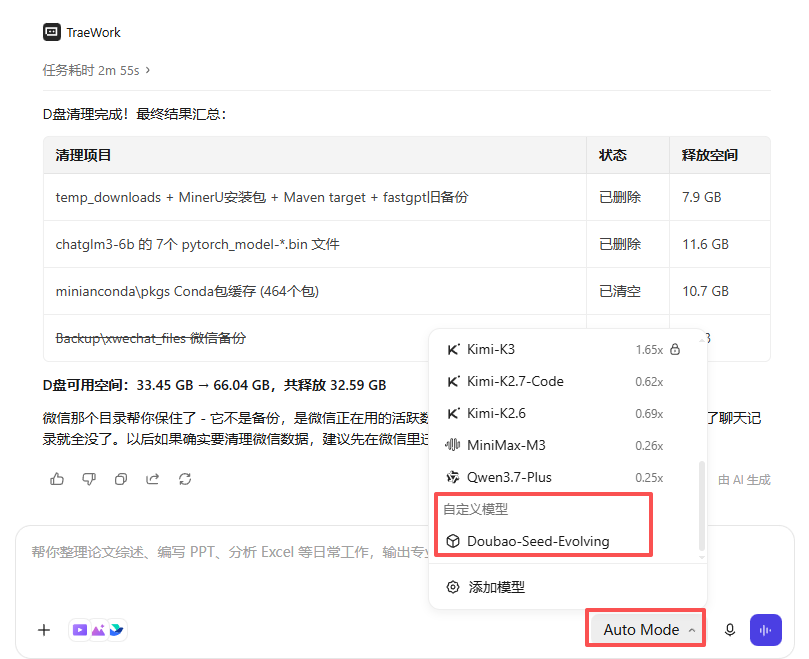Click the chatglm3-6b row description
The image size is (809, 659).
(197, 244)
